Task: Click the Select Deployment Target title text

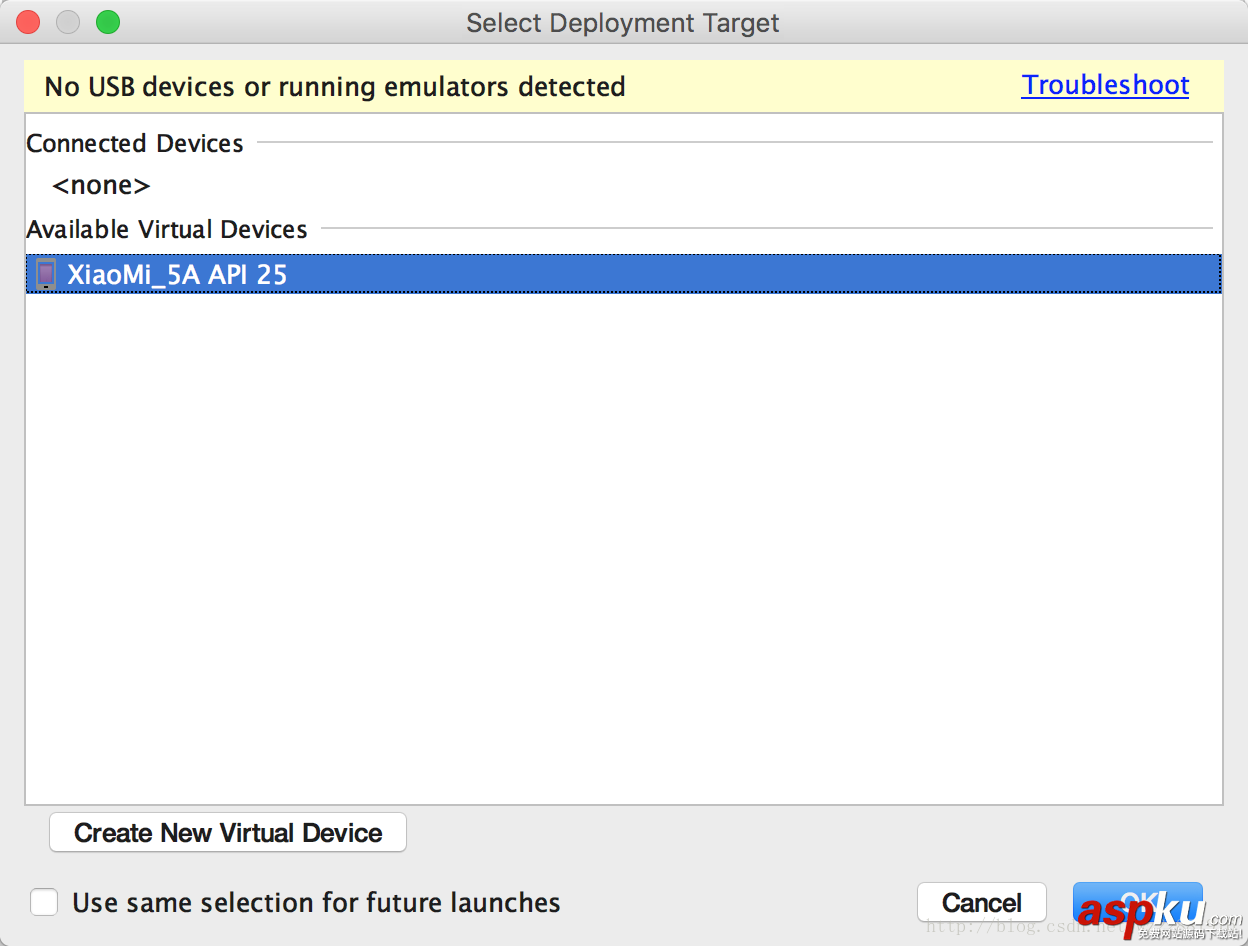Action: 623,23
